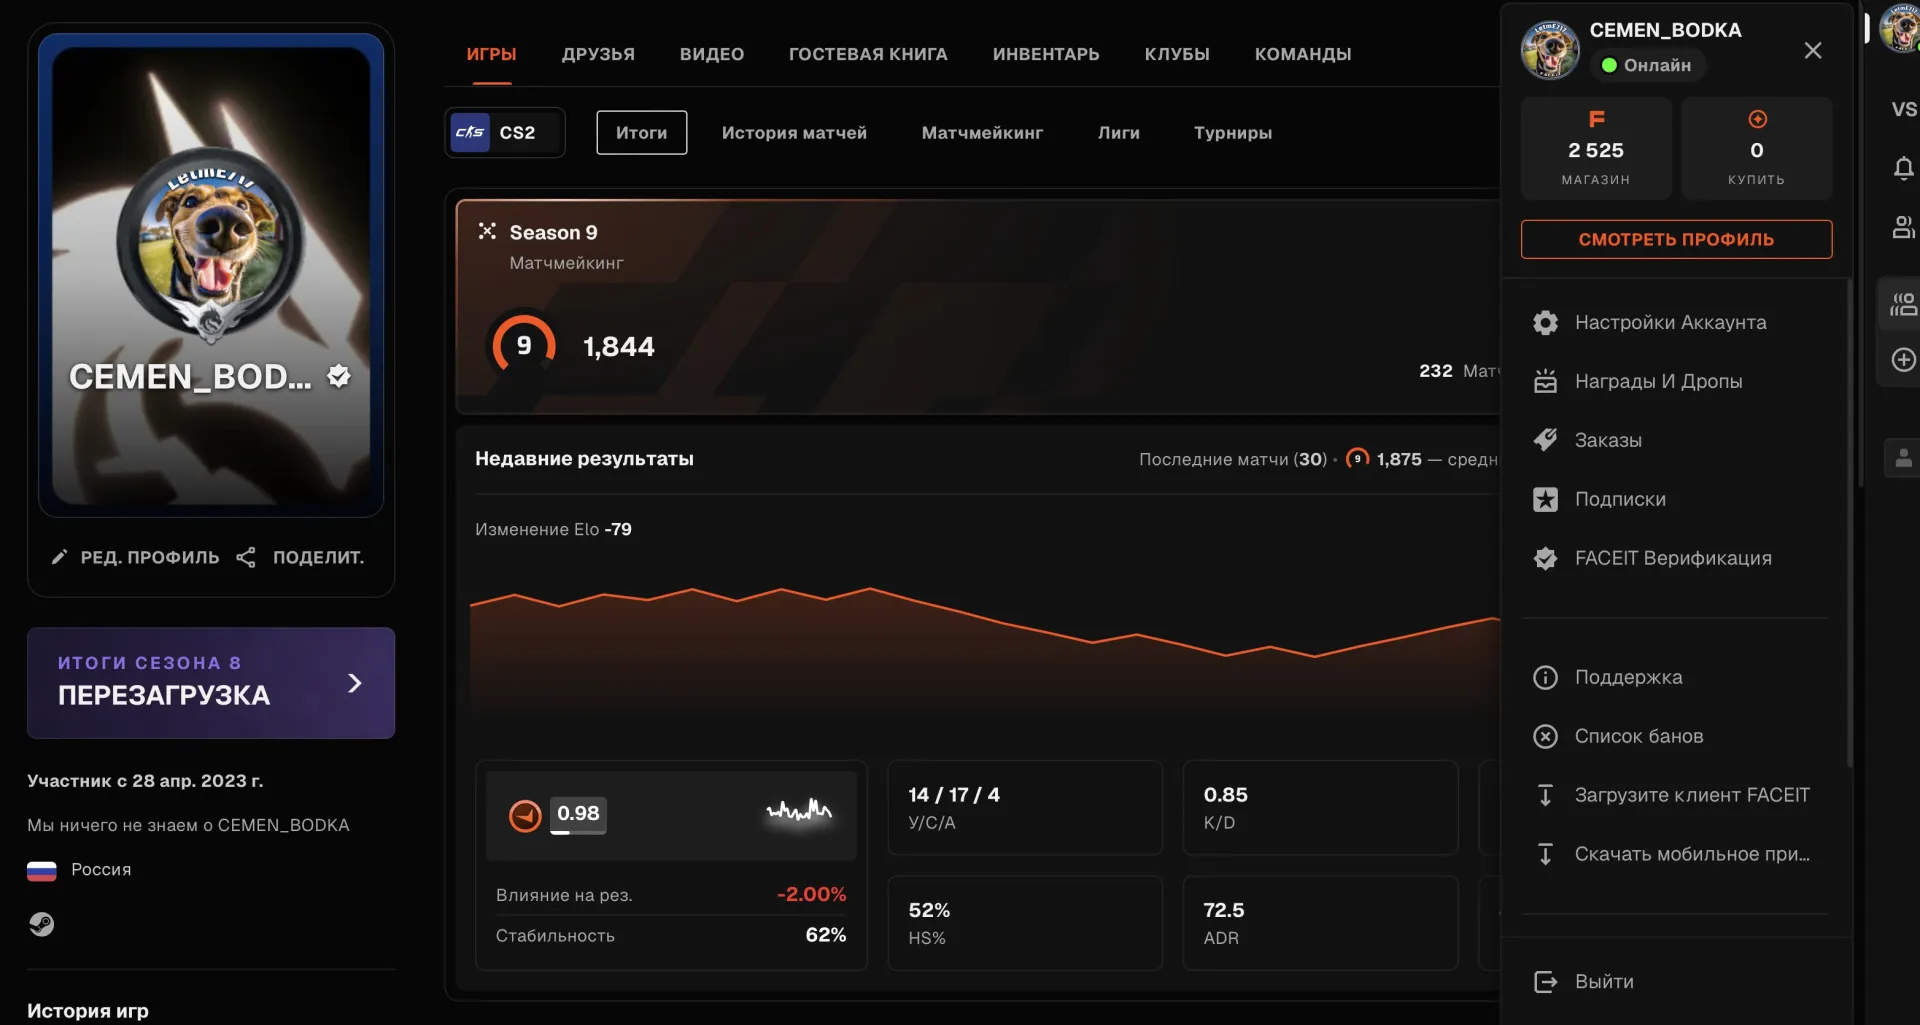The width and height of the screenshot is (1920, 1025).
Task: Expand the ИТОГИ СЕЗОНА 8 ПЕРЕЗАГРУЗКА banner arrow
Action: coord(354,683)
